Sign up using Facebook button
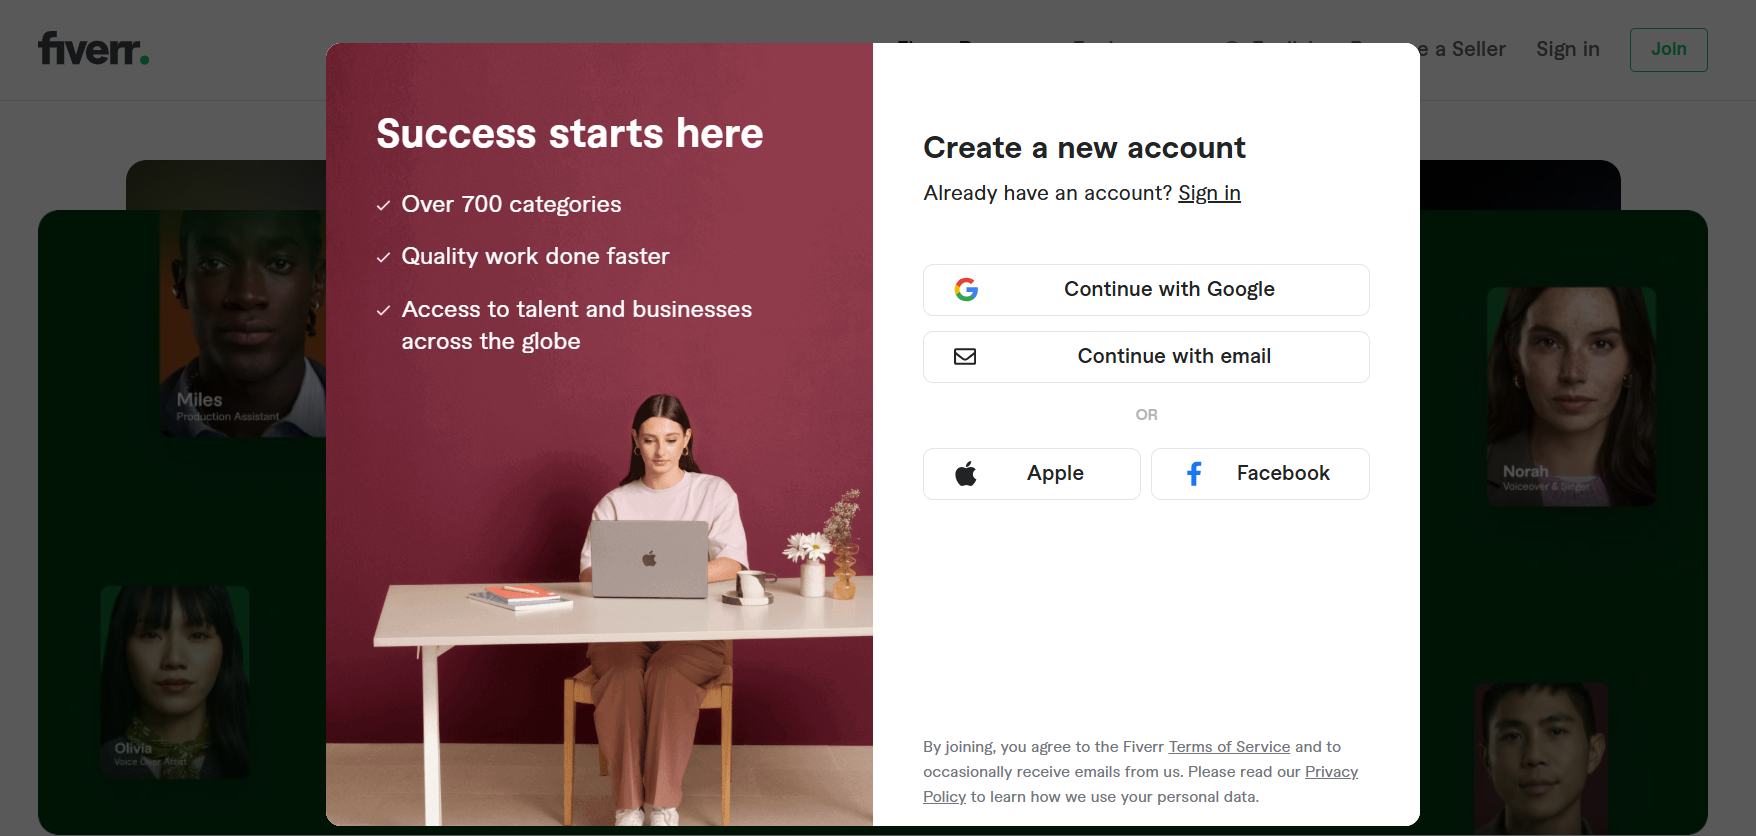 [x=1260, y=474]
